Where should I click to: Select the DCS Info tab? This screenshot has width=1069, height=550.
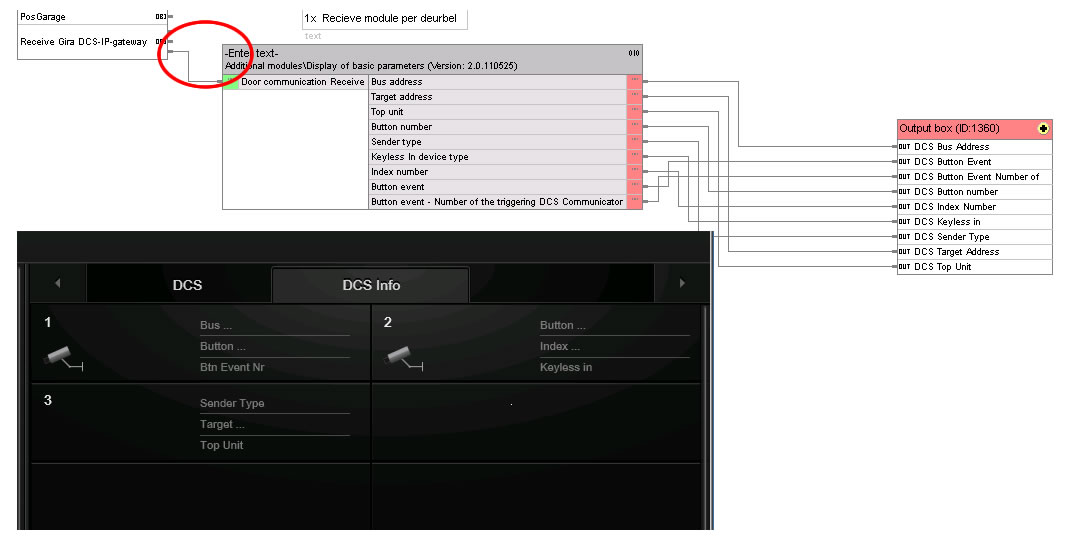(371, 285)
